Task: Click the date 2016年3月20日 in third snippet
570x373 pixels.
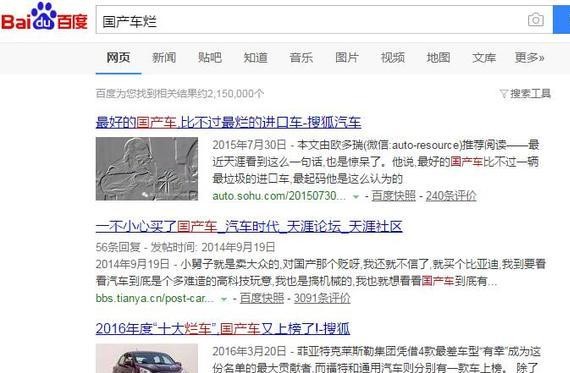Action: click(249, 352)
